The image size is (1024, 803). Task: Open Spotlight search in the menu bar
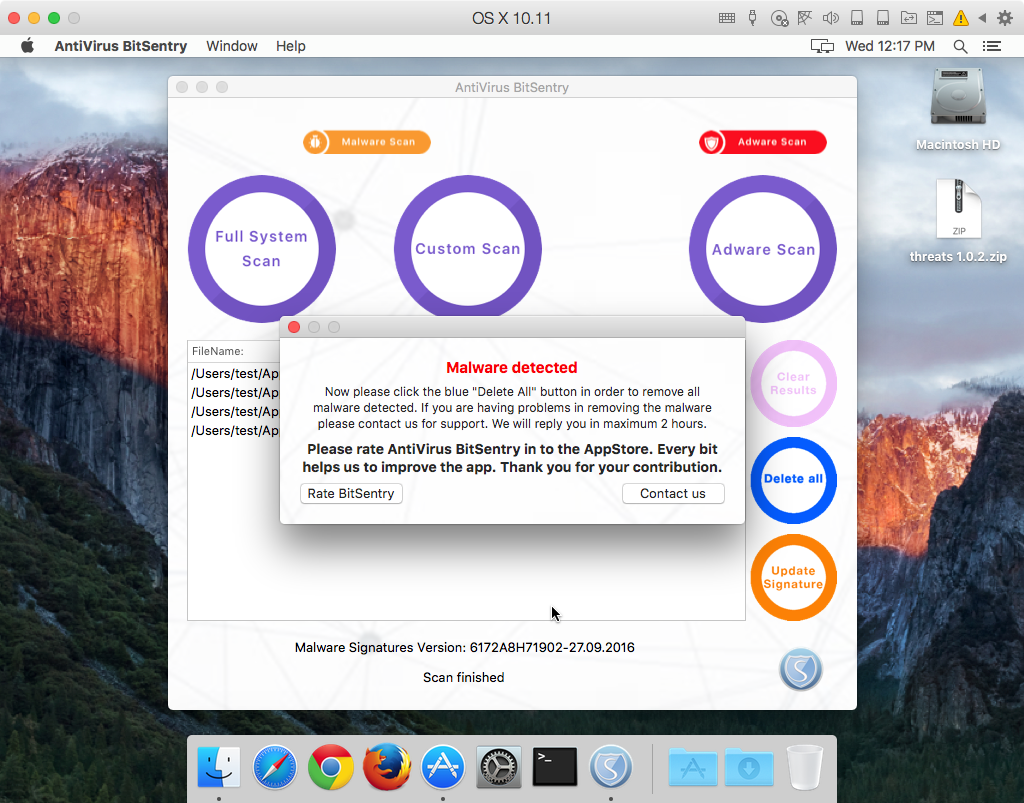click(960, 46)
